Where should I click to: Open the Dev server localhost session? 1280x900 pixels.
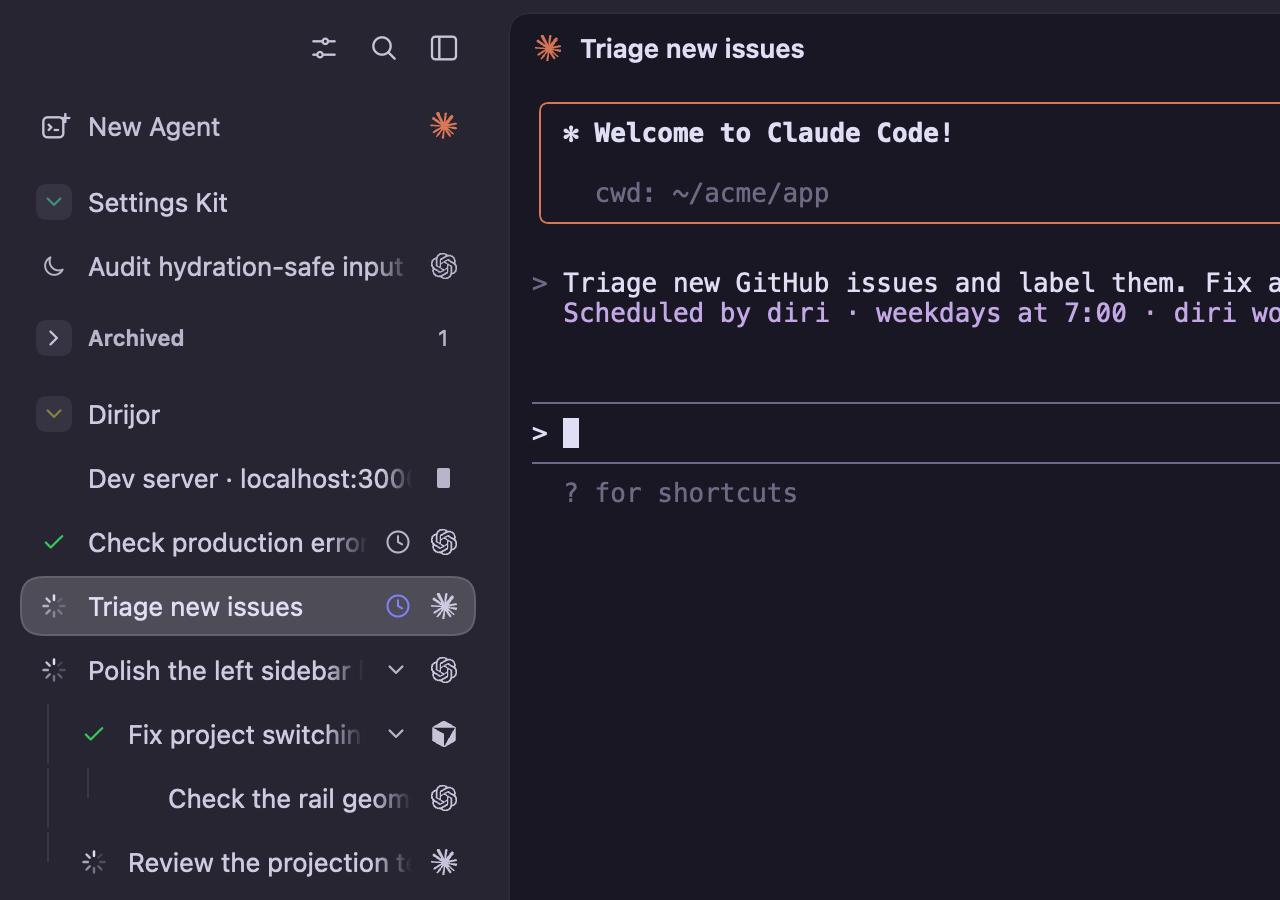248,478
